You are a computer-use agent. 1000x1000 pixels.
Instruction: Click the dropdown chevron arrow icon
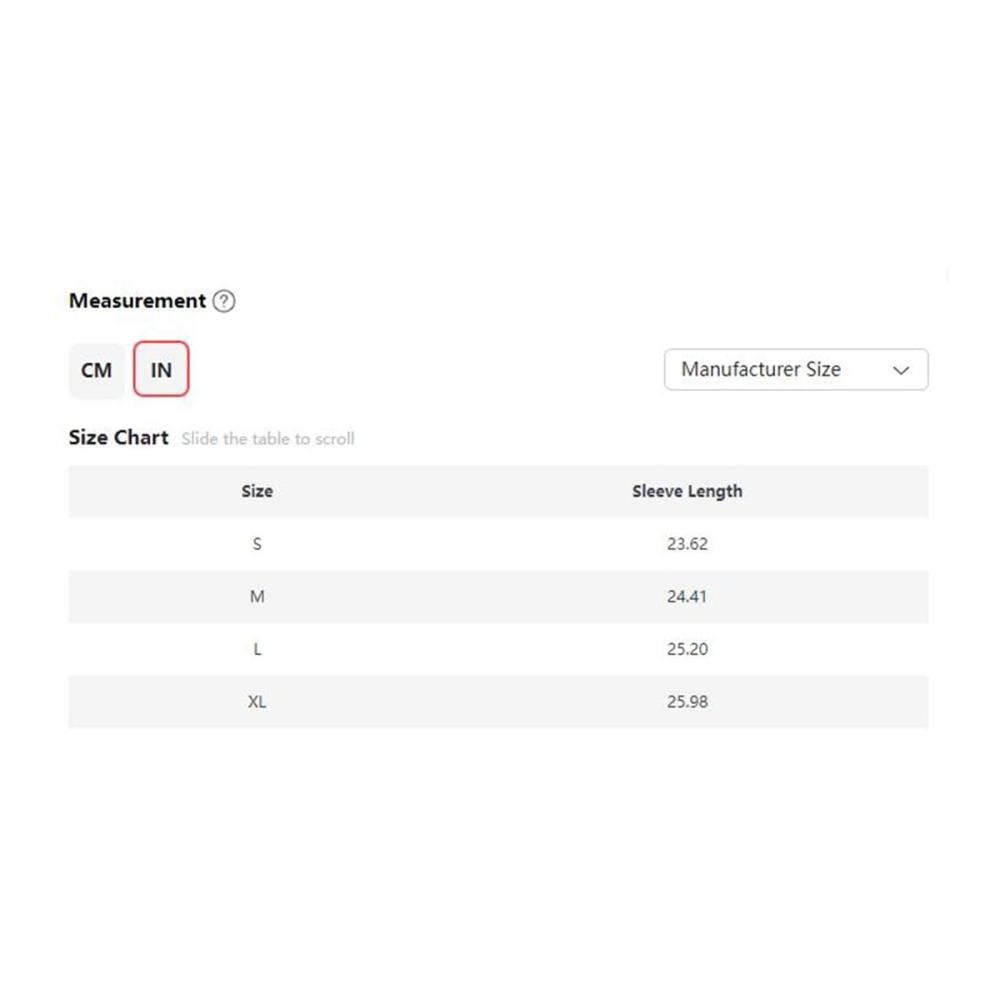(x=901, y=370)
